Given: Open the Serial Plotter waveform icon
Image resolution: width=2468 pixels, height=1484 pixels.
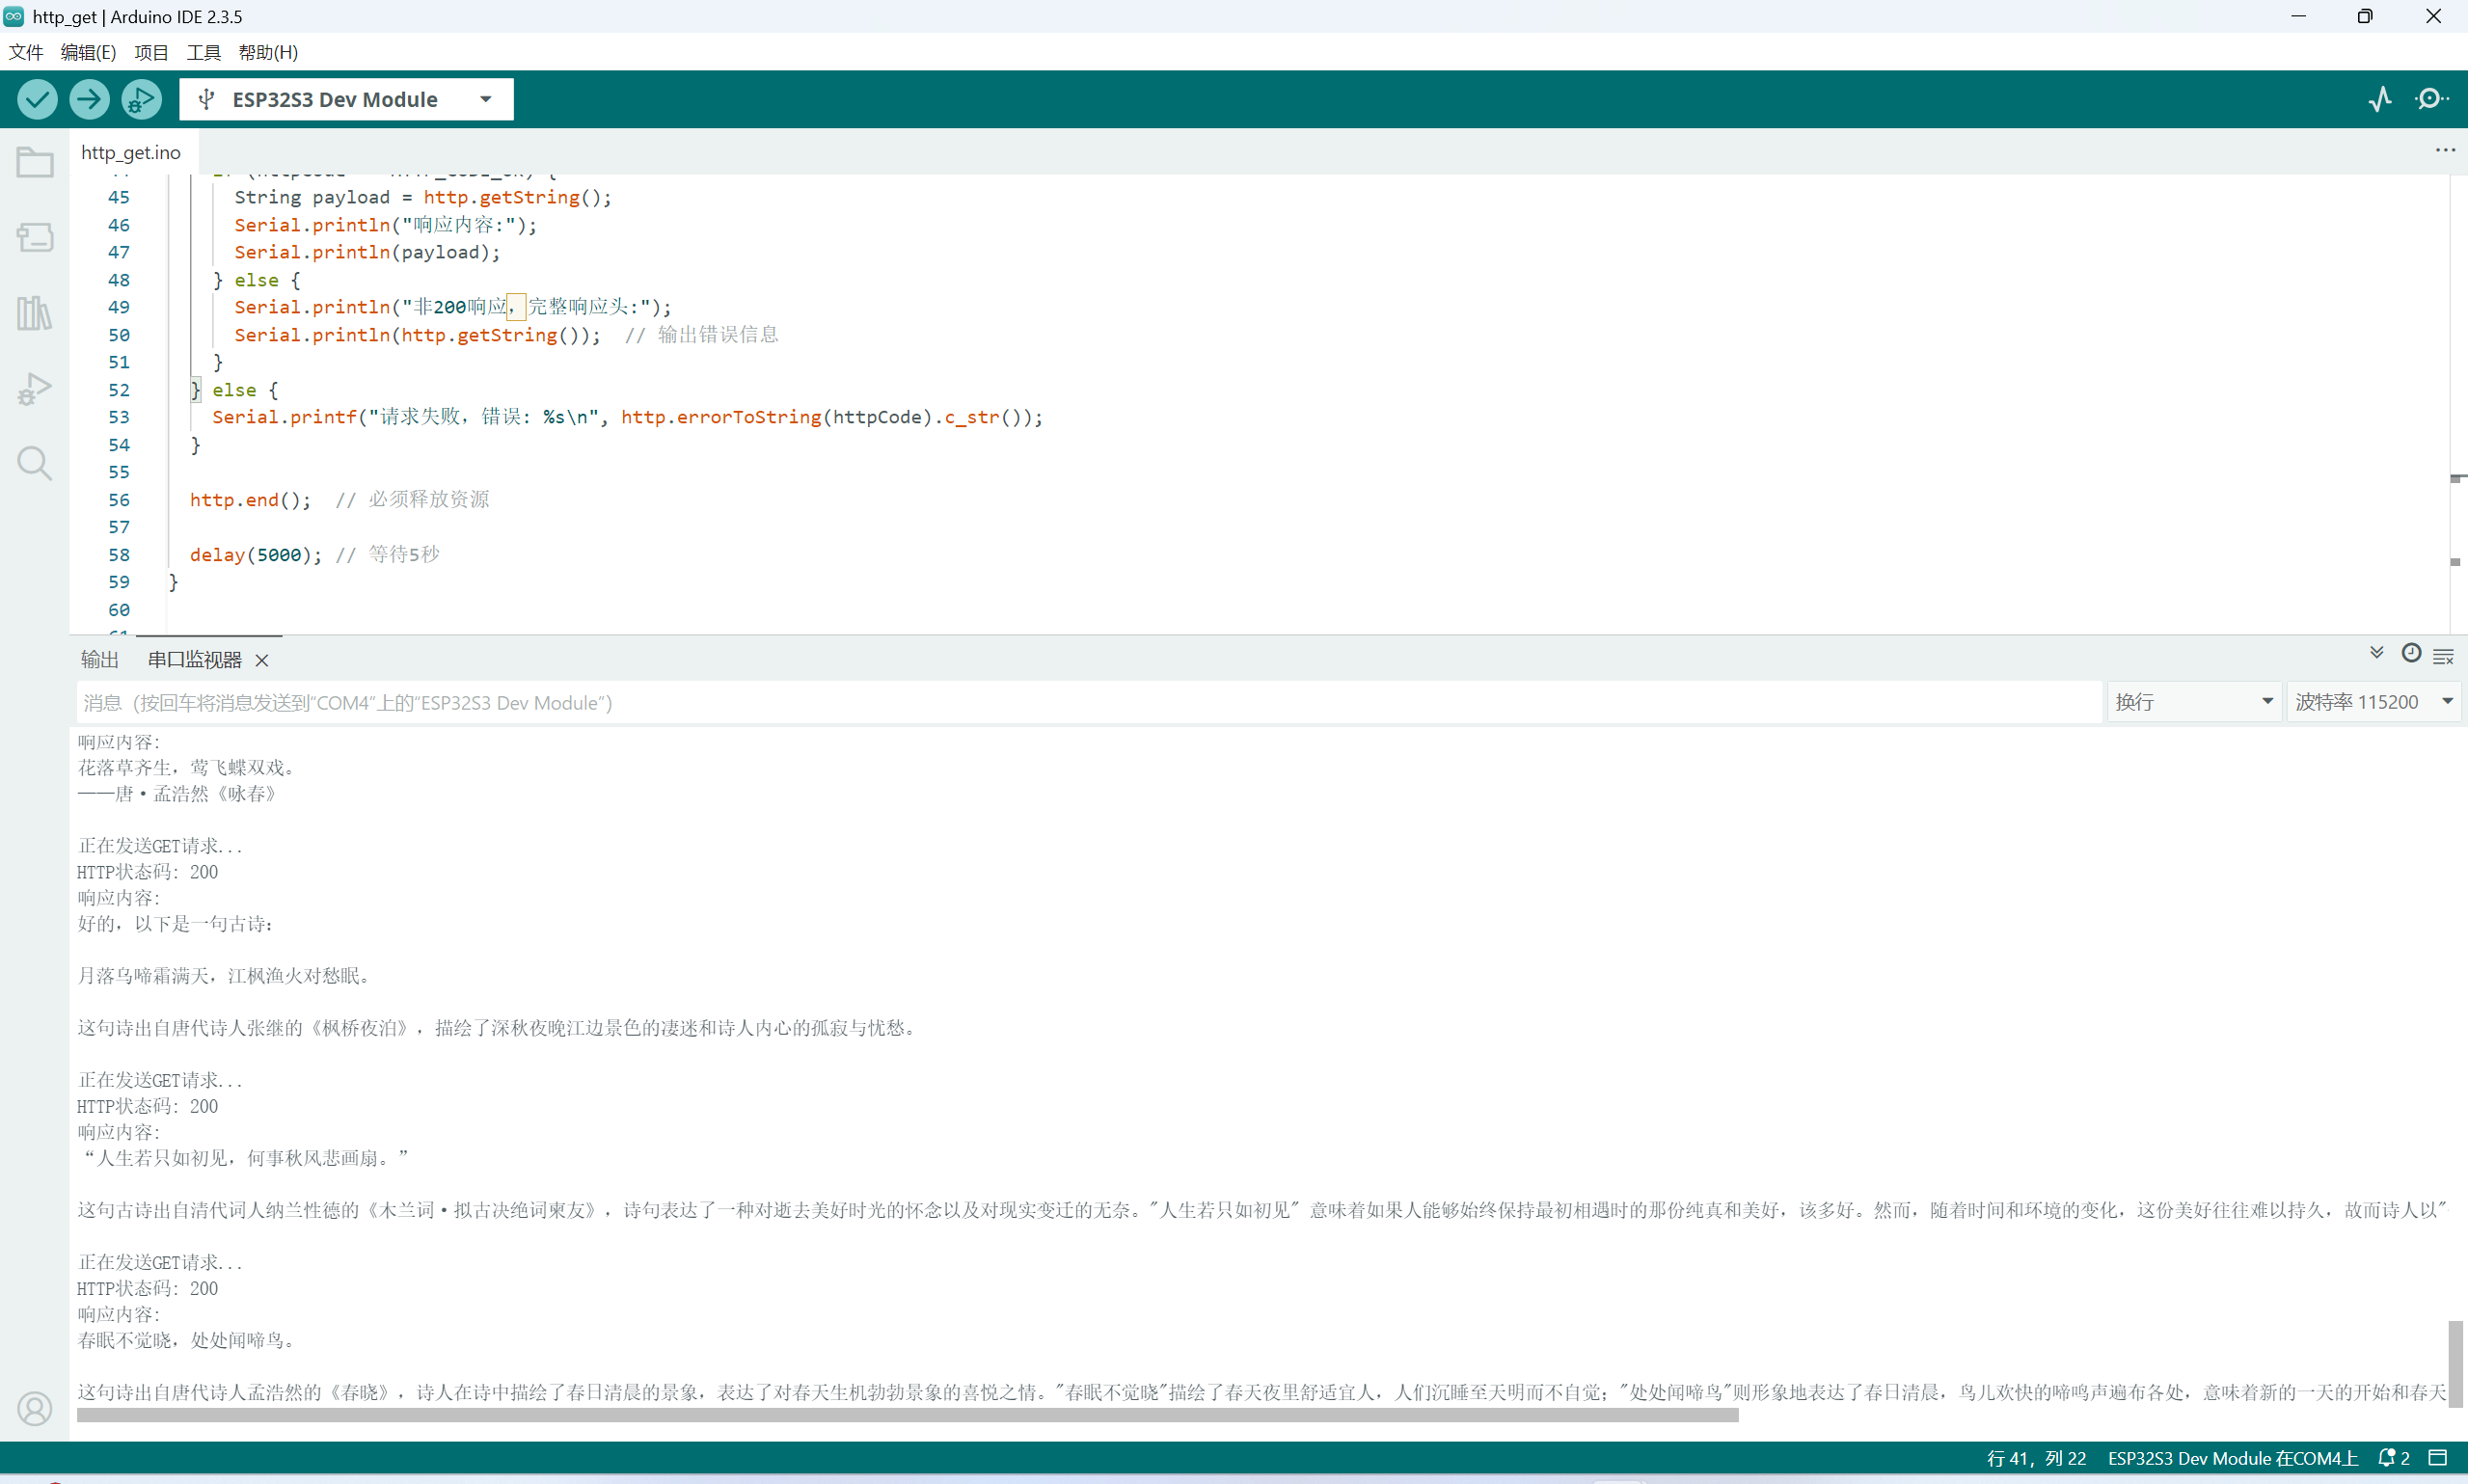Looking at the screenshot, I should 2380,99.
